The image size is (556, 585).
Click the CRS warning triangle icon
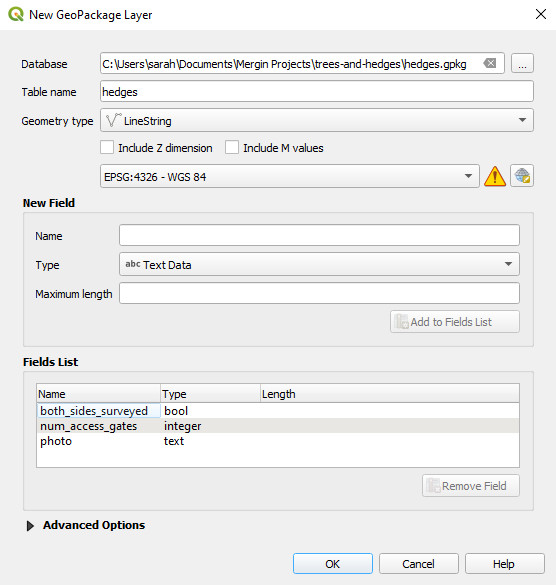coord(495,176)
